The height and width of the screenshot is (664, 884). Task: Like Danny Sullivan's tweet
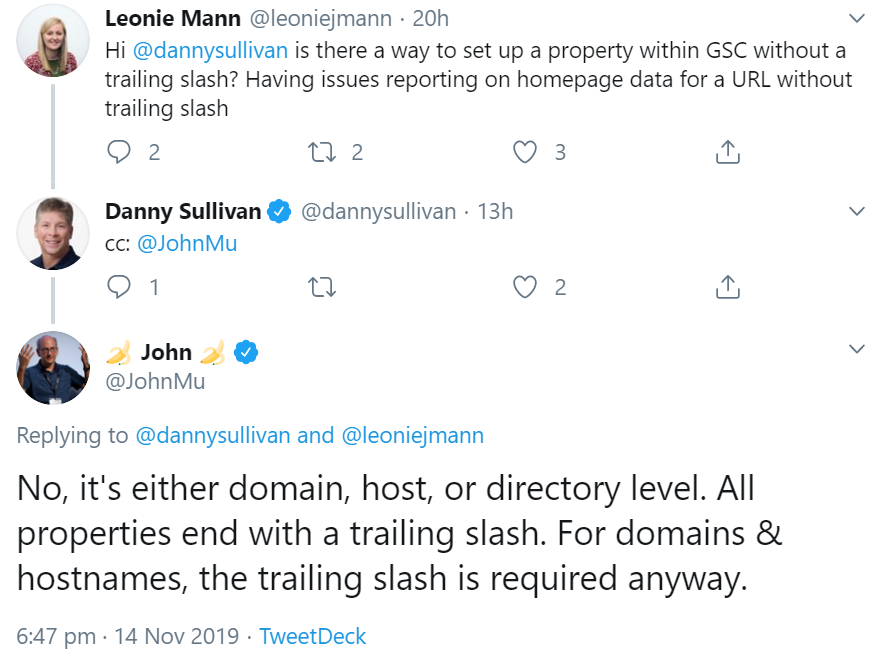(x=525, y=288)
